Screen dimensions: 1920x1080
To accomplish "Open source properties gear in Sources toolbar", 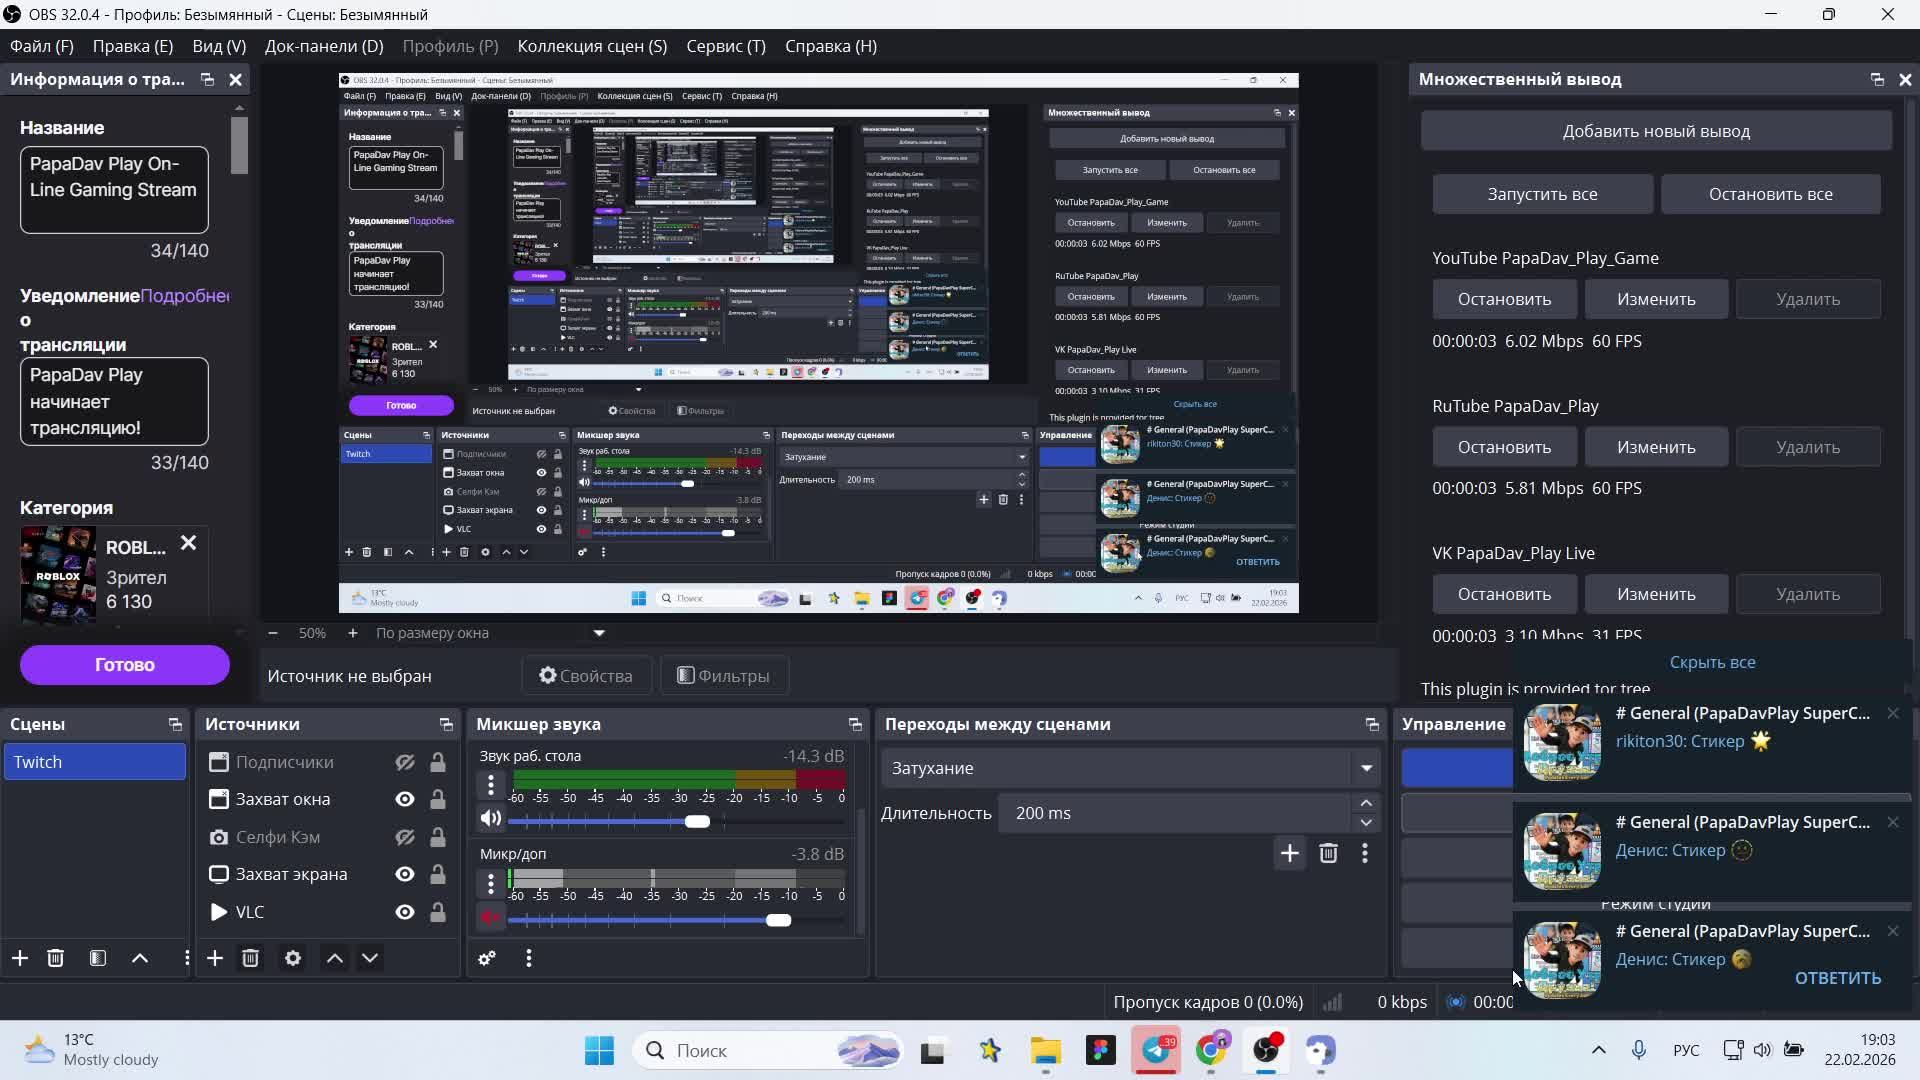I will pos(292,958).
